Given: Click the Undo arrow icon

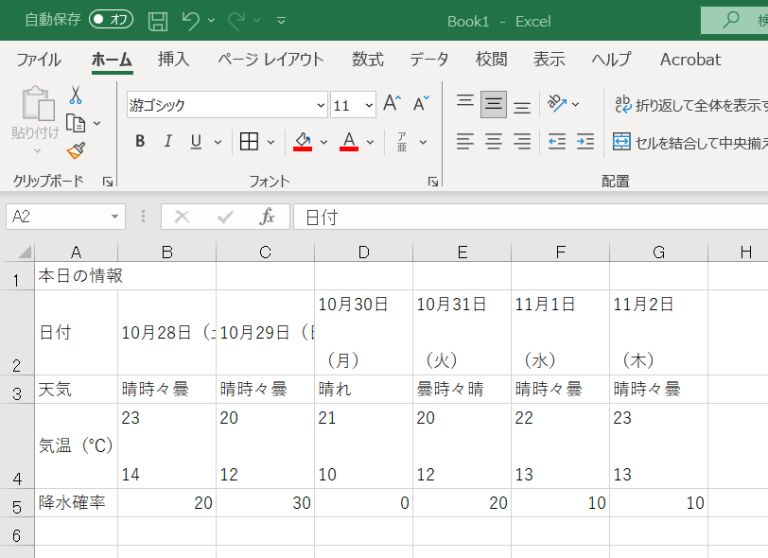Looking at the screenshot, I should 191,20.
